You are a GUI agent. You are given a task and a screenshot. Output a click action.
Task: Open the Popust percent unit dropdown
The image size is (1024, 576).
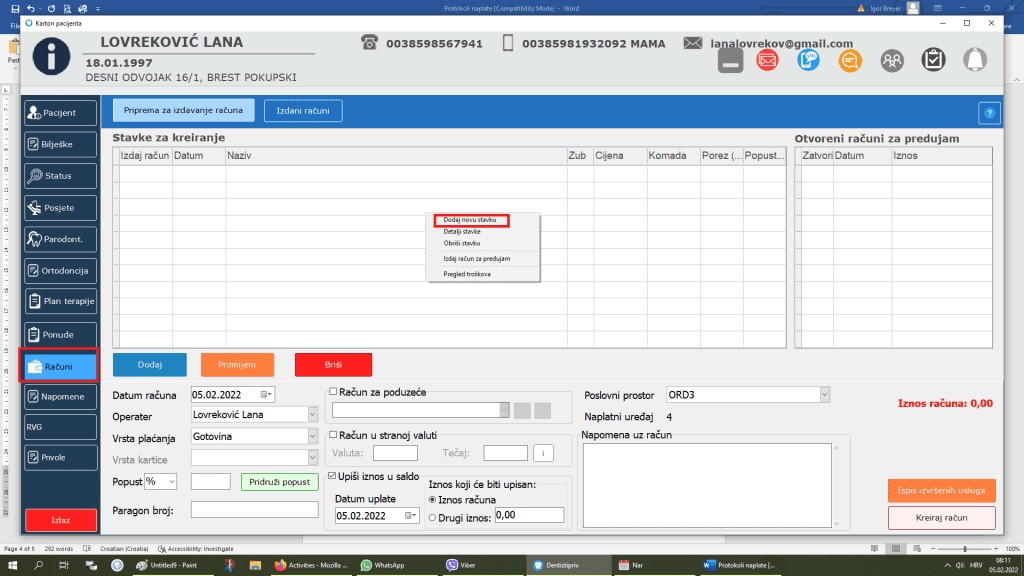tap(172, 482)
